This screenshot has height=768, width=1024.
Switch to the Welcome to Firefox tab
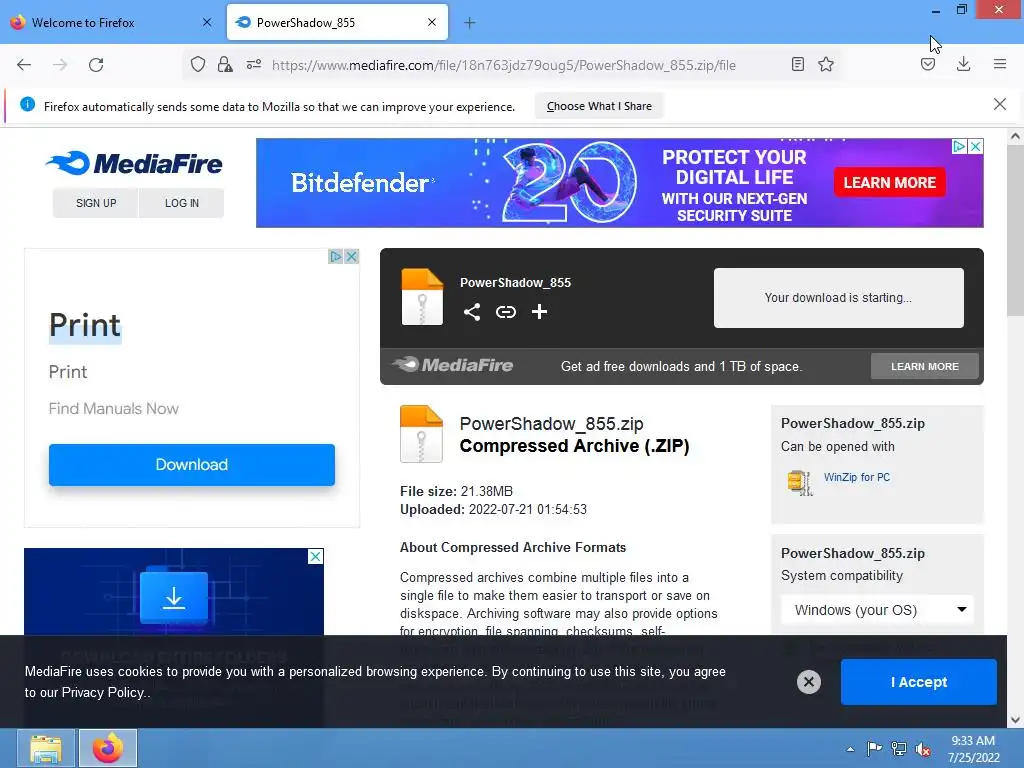click(111, 22)
